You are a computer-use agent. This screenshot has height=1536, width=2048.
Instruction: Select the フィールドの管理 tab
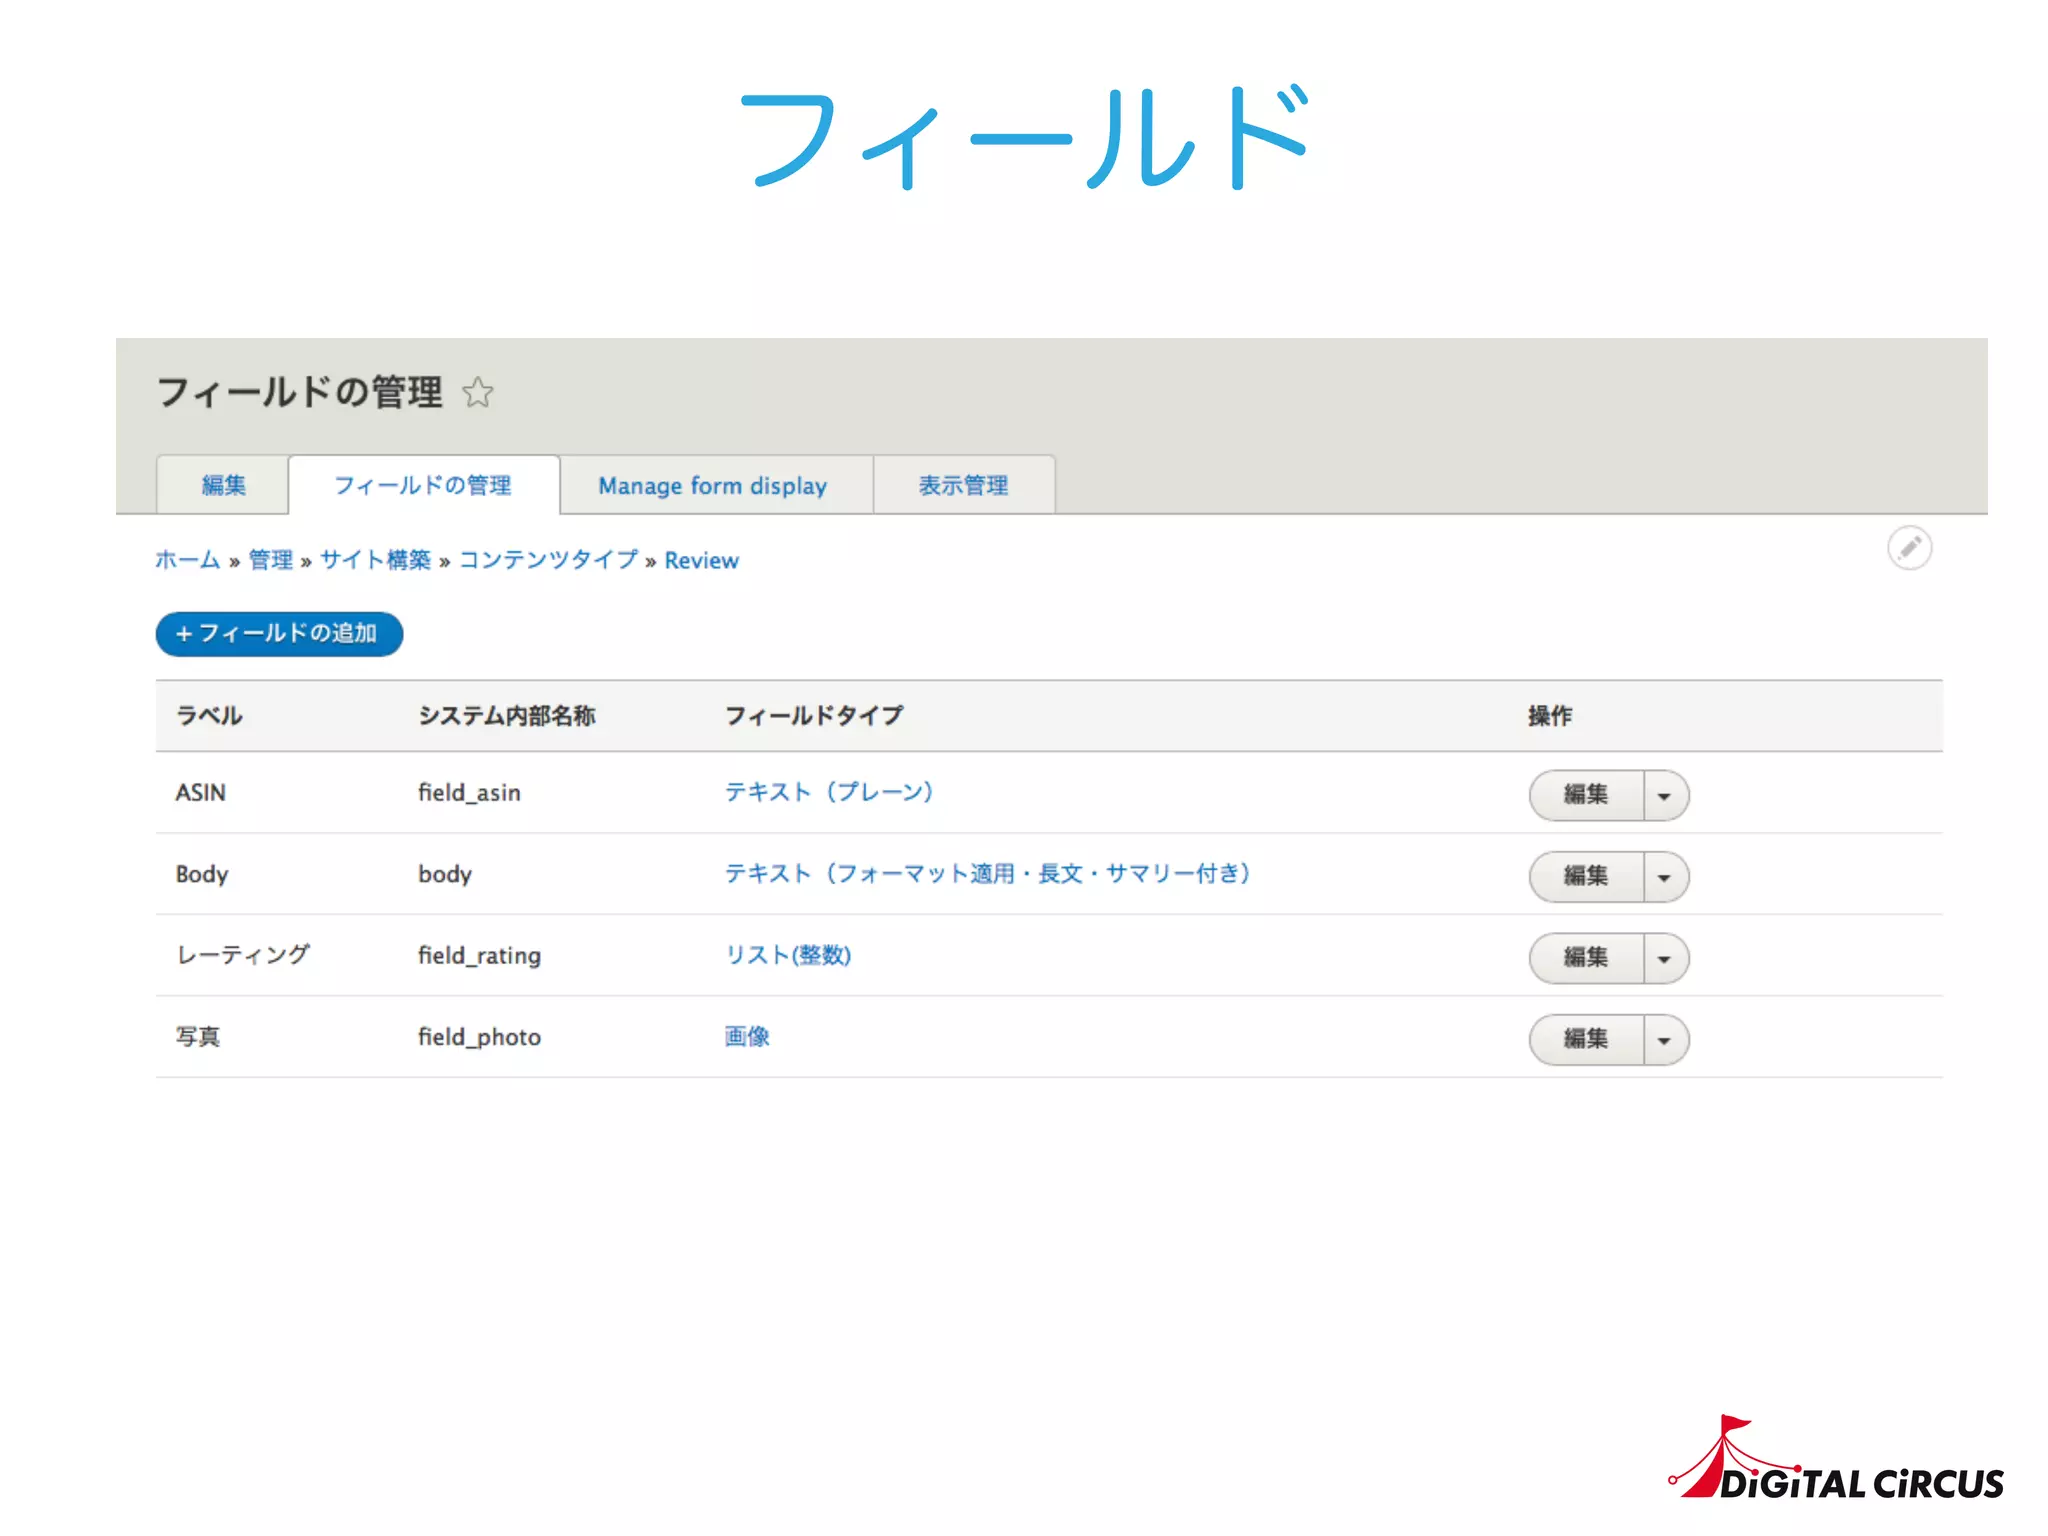[x=423, y=485]
